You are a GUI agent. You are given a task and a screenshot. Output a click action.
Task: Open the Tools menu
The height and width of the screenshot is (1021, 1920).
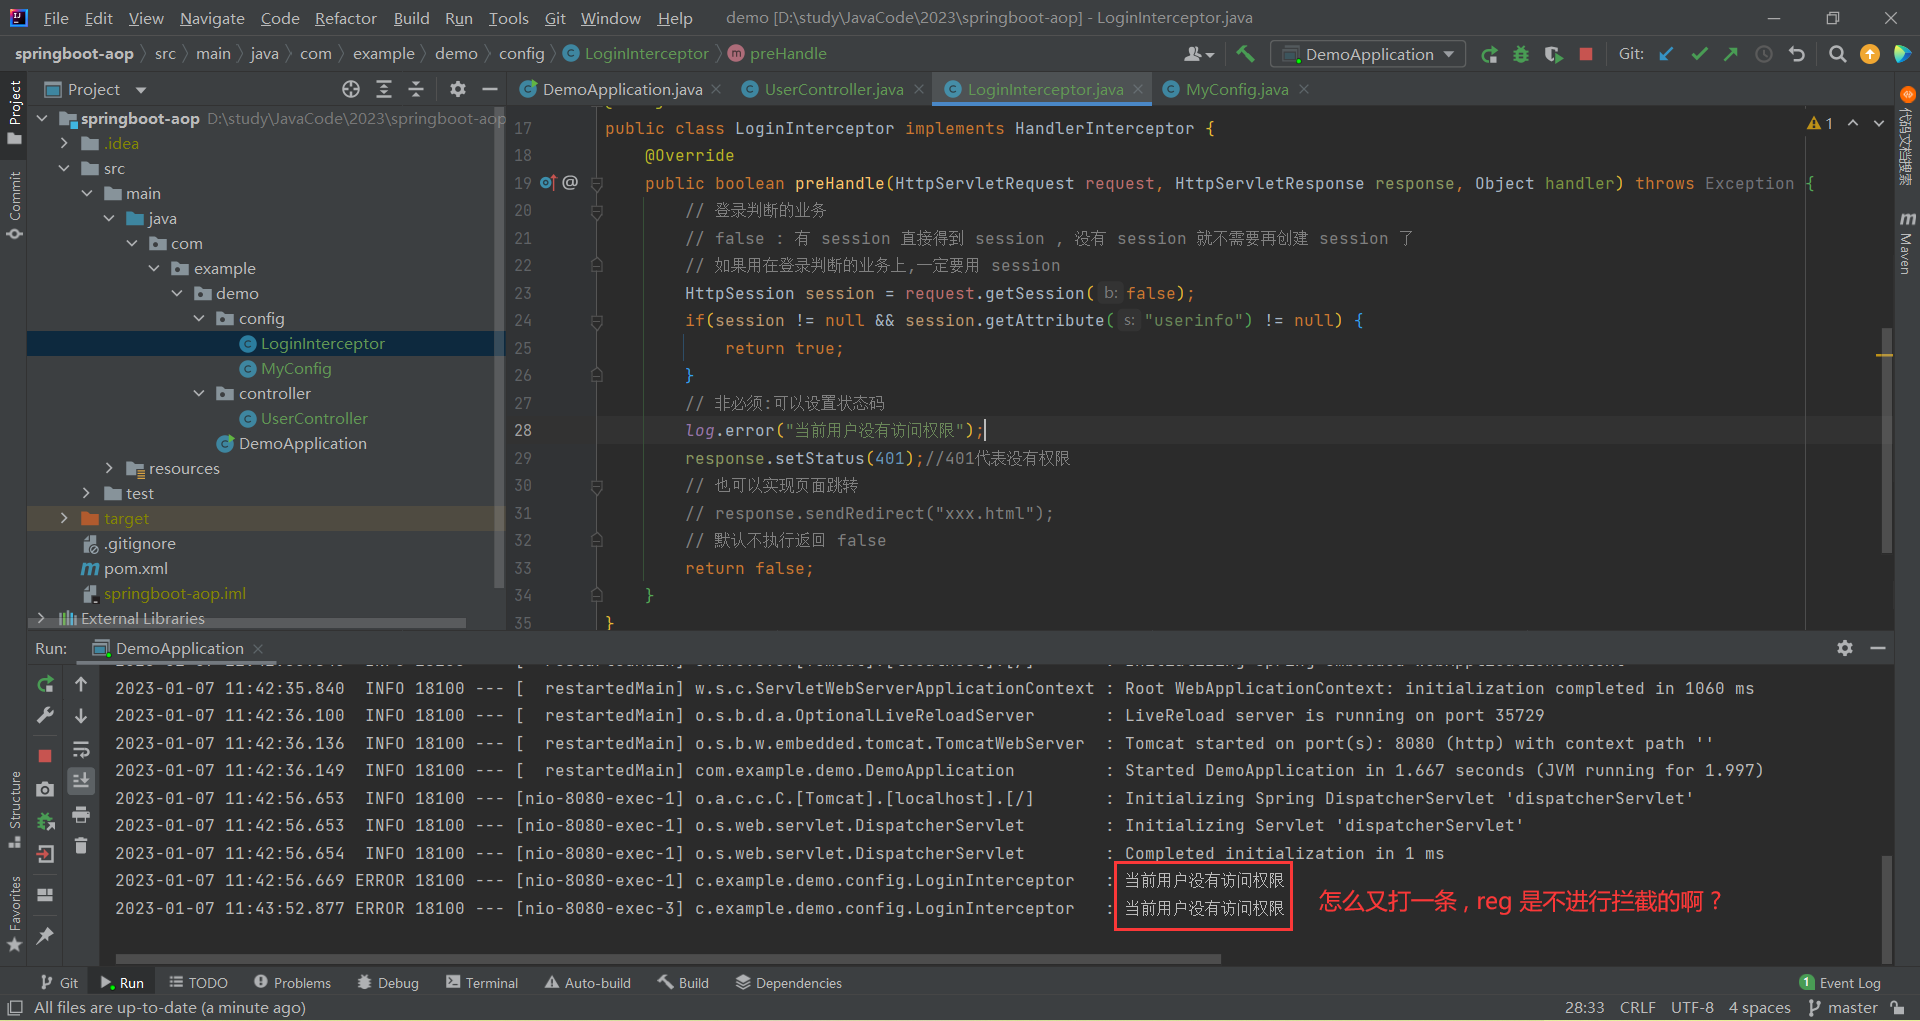[x=508, y=18]
